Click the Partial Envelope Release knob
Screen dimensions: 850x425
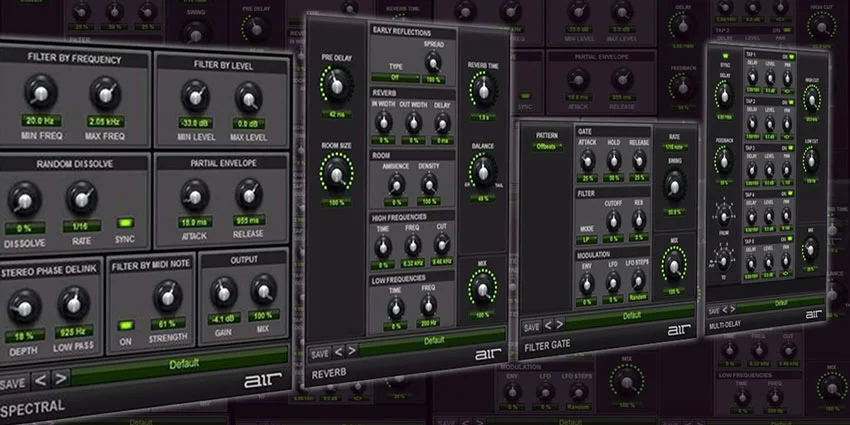[x=249, y=195]
